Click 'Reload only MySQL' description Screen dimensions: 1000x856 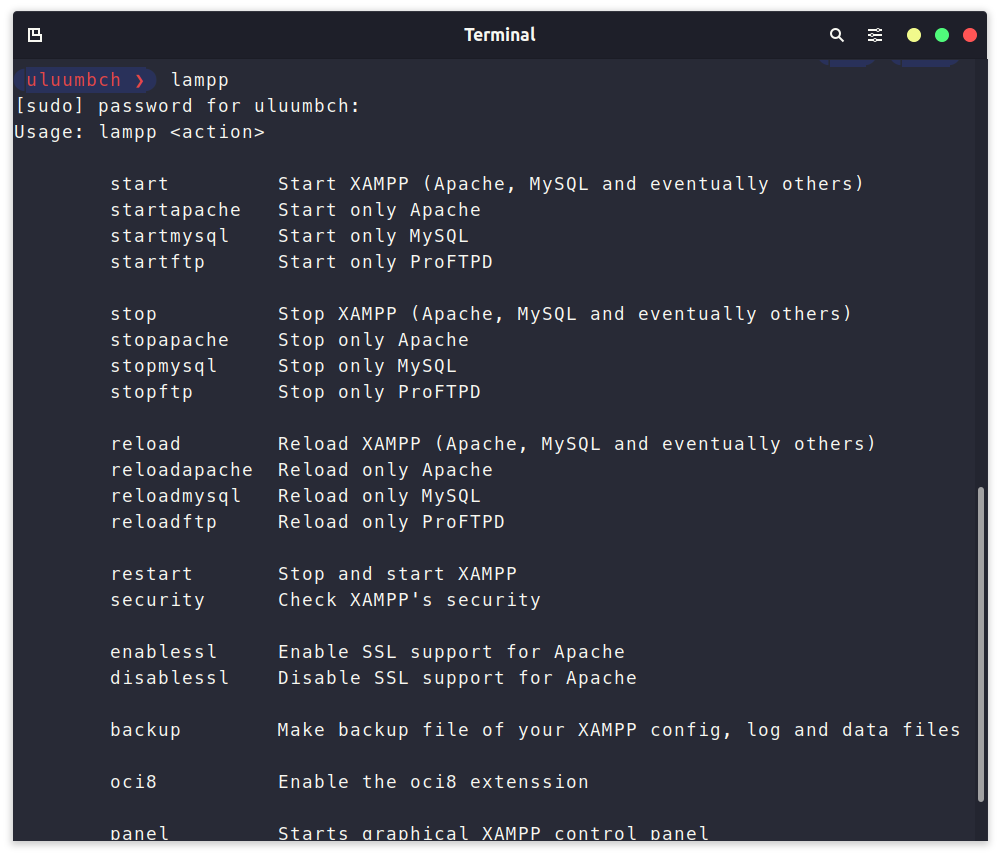click(379, 496)
